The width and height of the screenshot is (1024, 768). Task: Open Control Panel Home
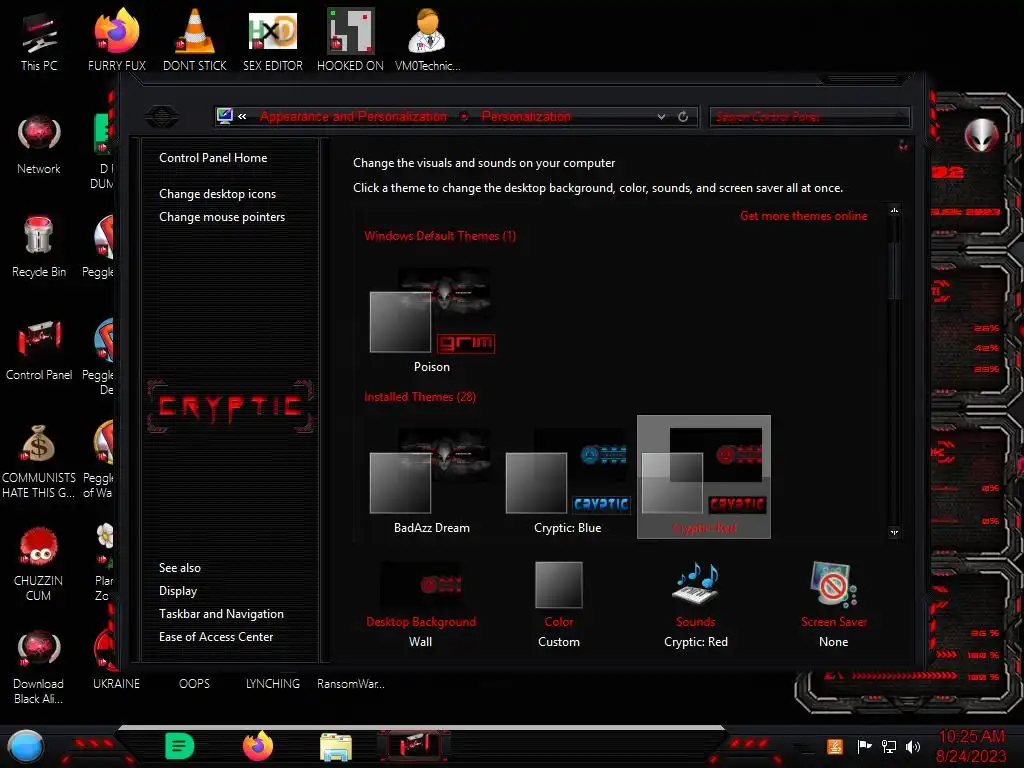click(x=213, y=158)
